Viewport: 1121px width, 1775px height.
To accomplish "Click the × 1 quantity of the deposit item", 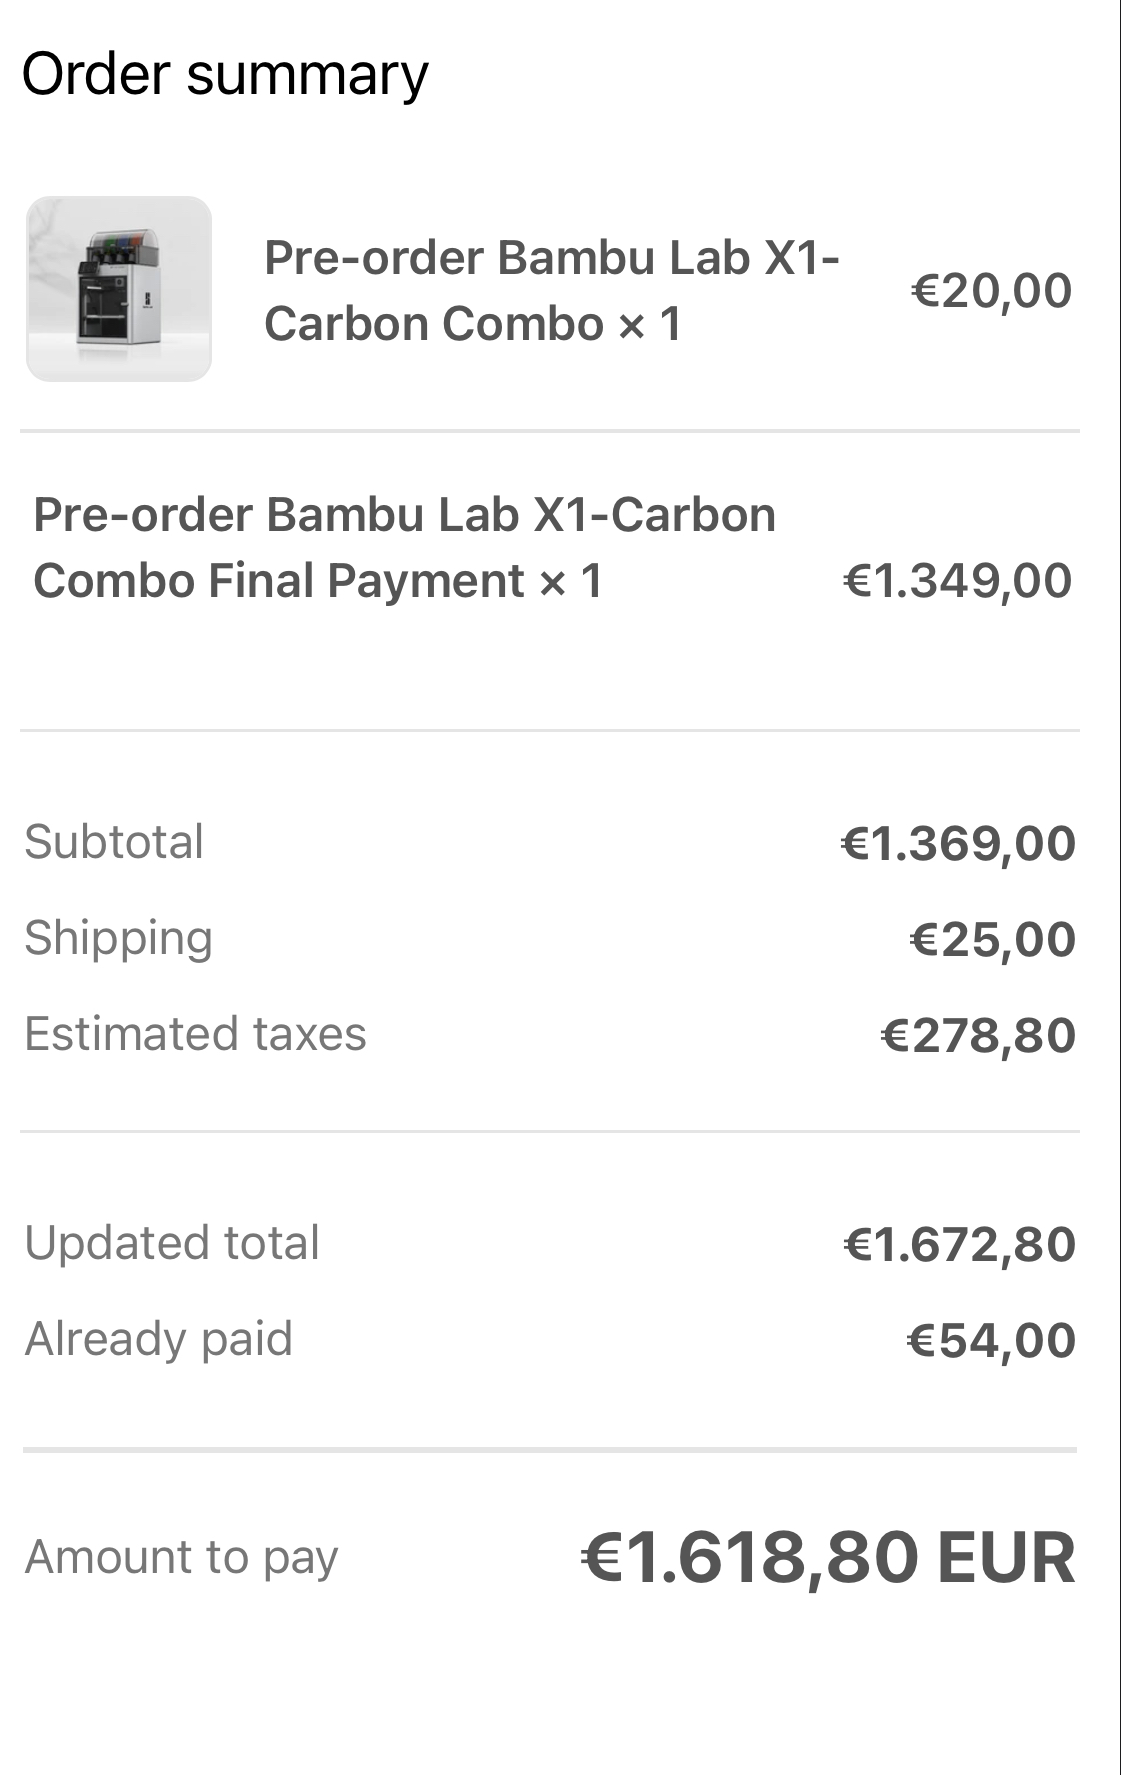I will pos(650,324).
